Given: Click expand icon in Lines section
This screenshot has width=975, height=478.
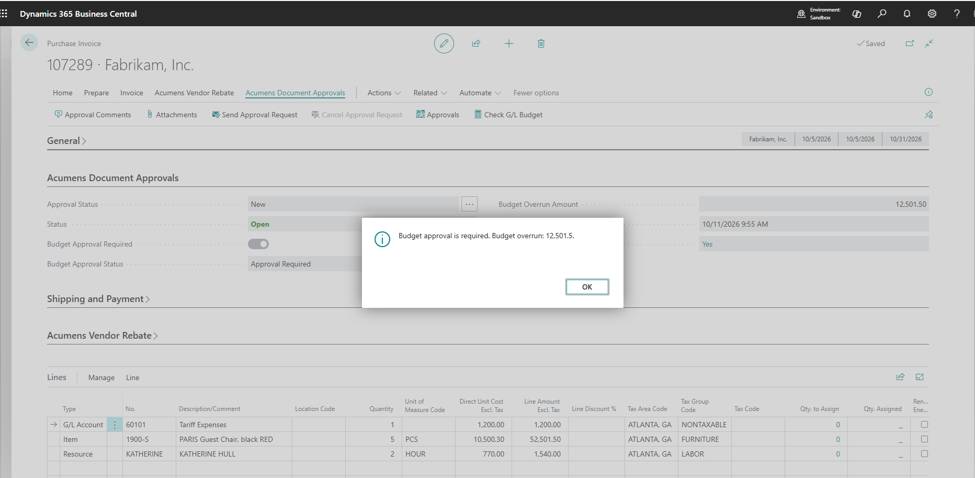Looking at the screenshot, I should (x=920, y=377).
